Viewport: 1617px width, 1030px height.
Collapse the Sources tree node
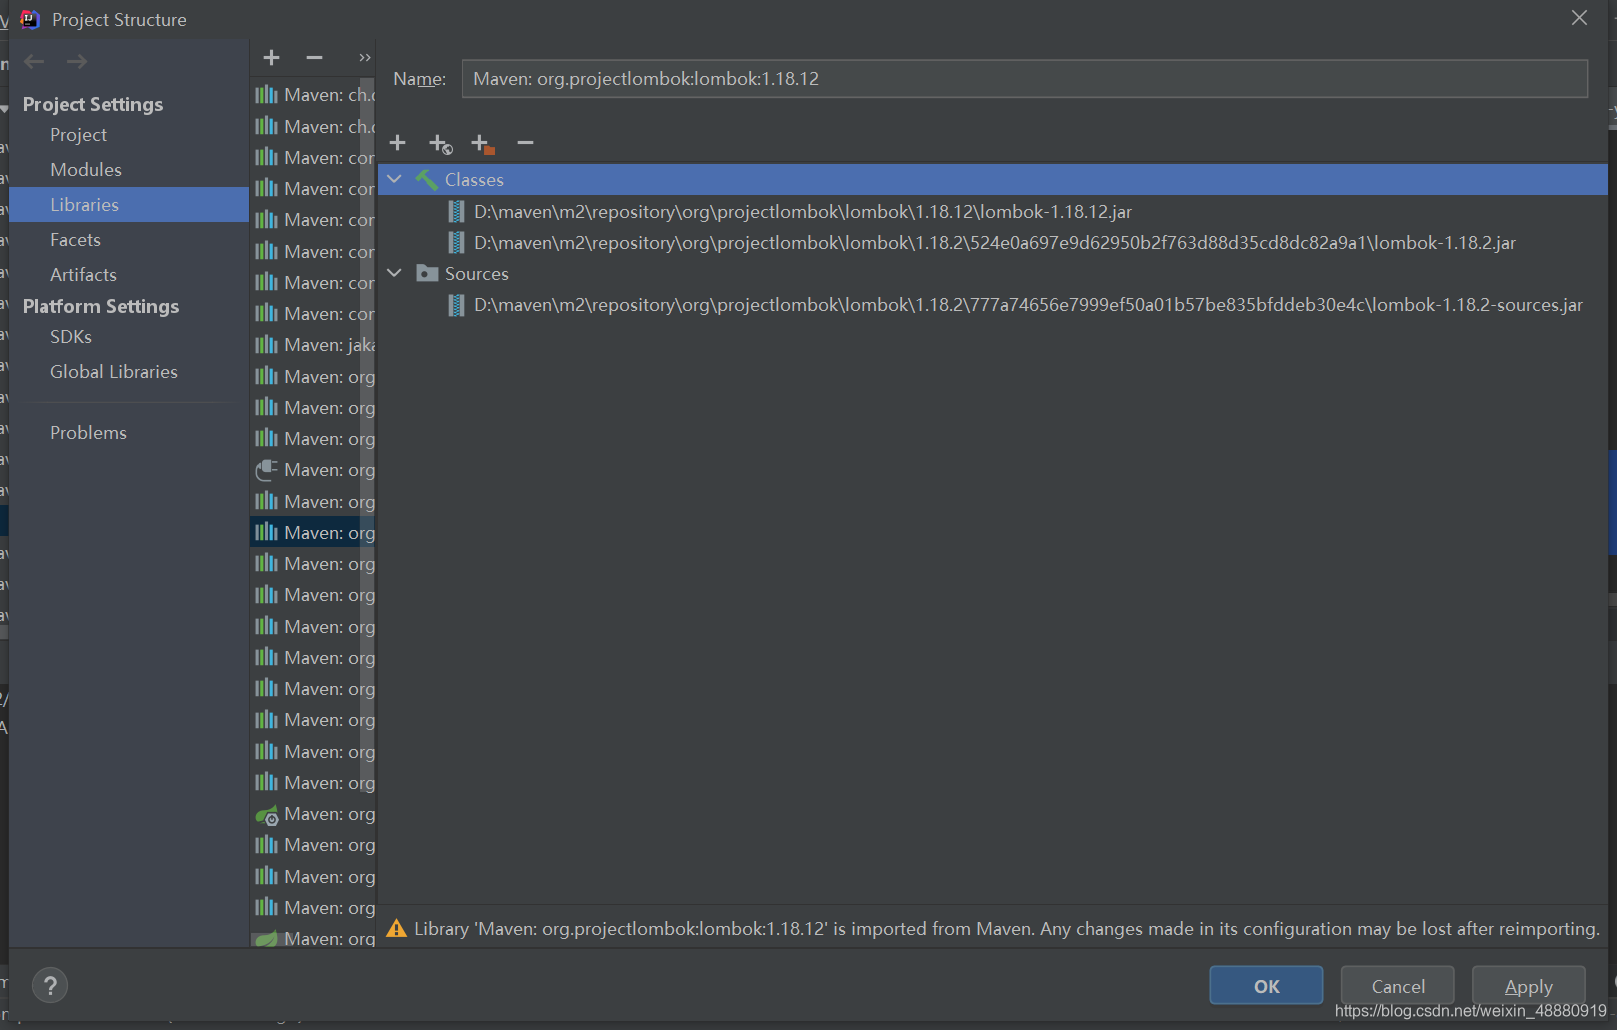point(395,273)
